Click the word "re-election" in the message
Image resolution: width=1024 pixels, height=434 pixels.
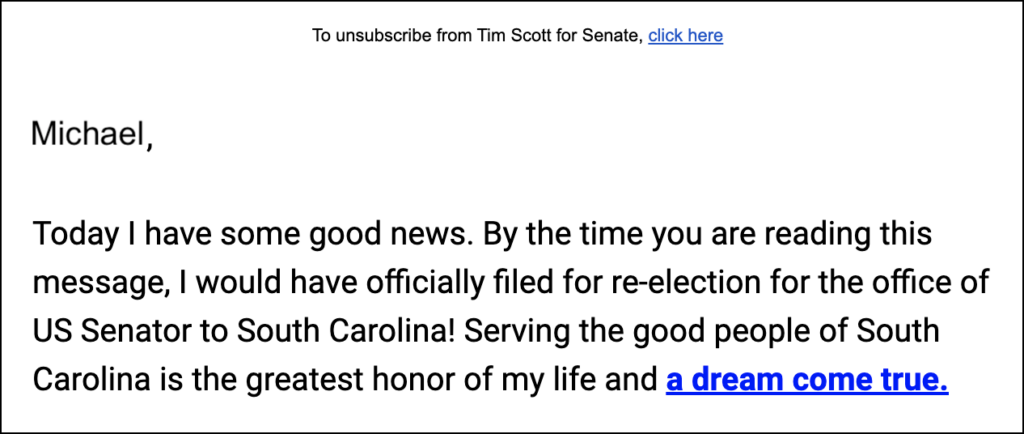click(x=686, y=283)
